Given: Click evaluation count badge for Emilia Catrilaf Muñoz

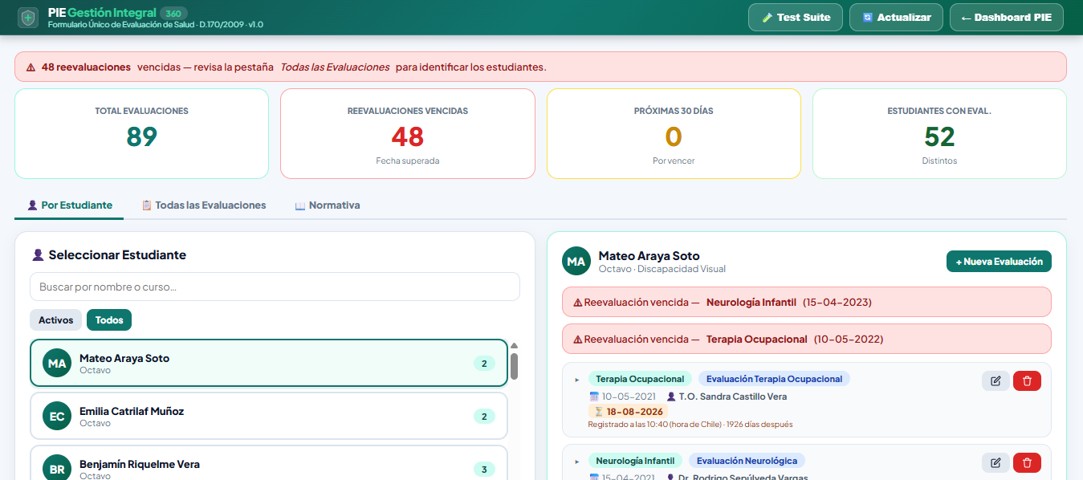Looking at the screenshot, I should pos(484,416).
